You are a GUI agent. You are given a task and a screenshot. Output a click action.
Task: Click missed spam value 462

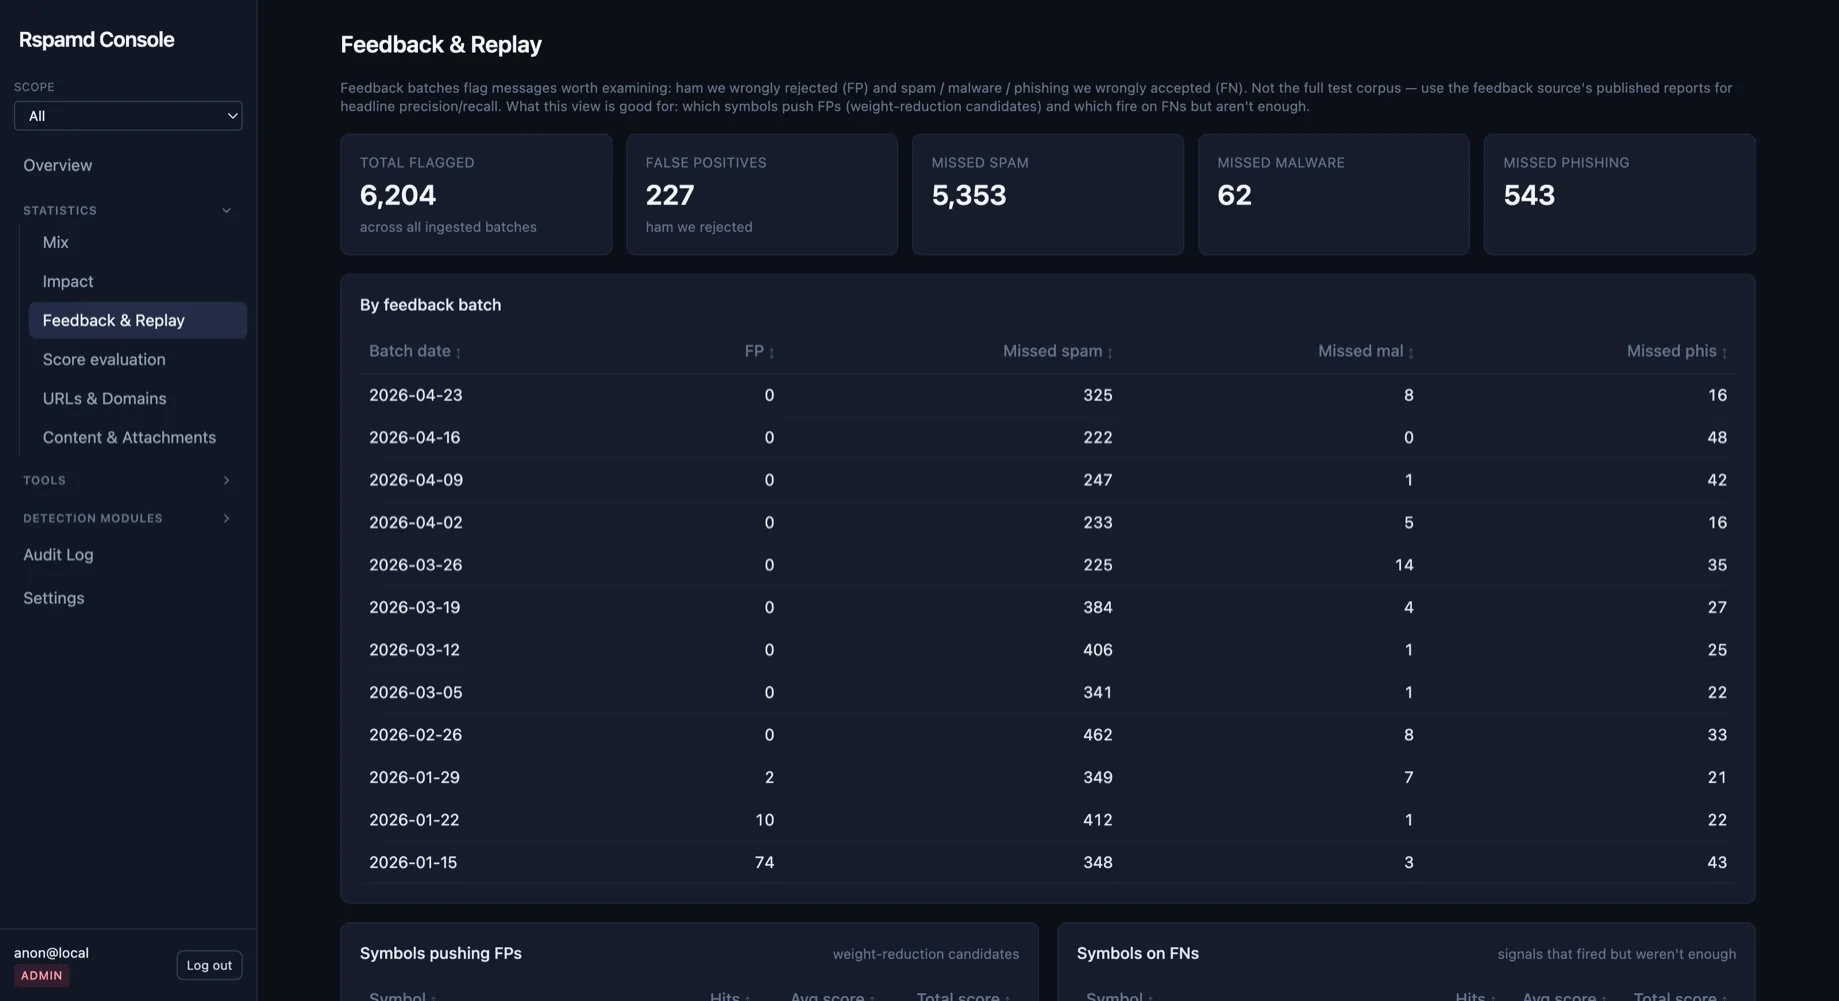1098,736
